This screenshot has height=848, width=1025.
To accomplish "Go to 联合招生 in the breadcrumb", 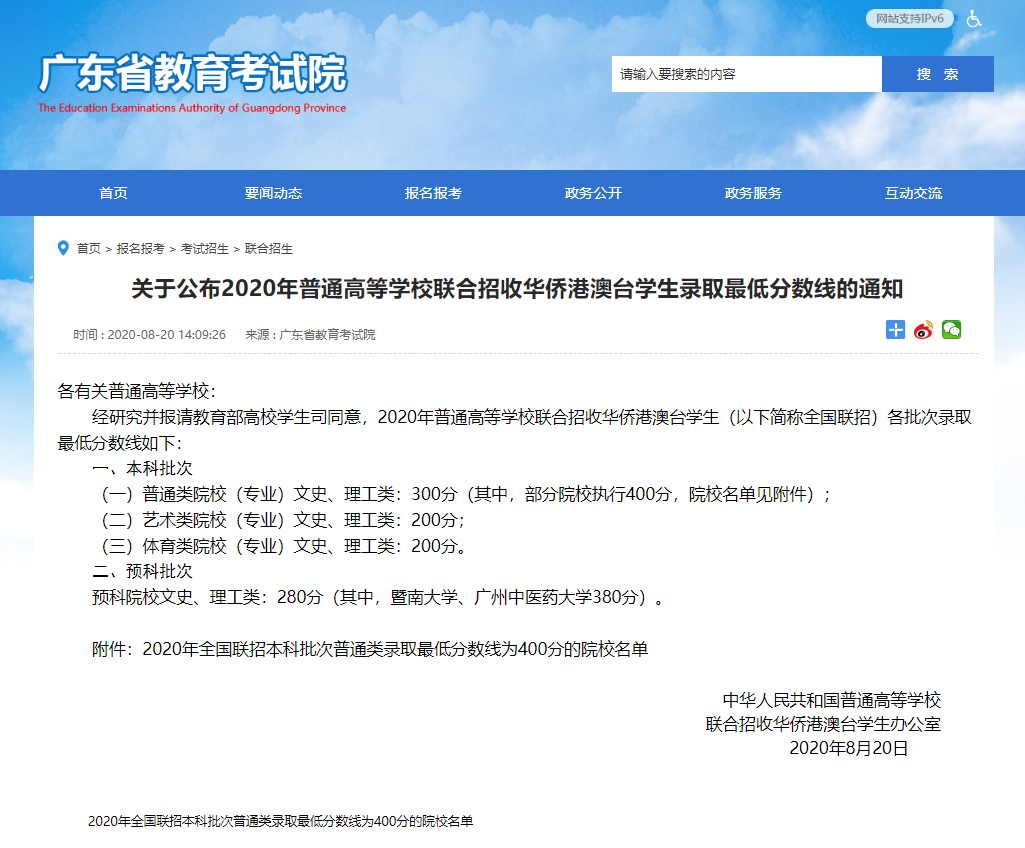I will 269,248.
